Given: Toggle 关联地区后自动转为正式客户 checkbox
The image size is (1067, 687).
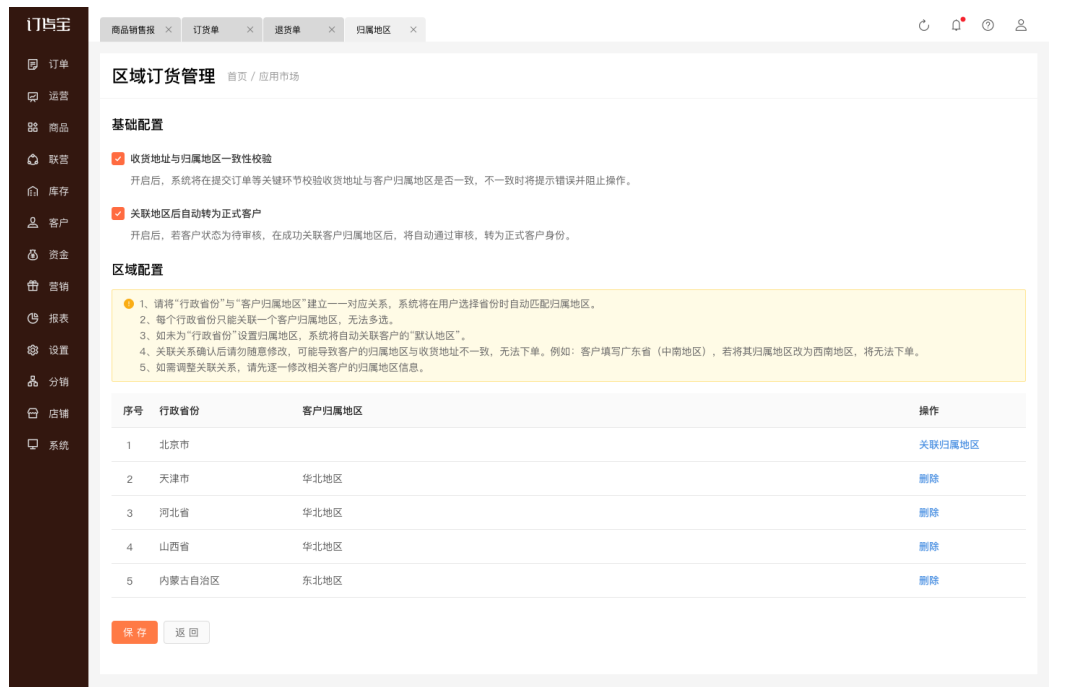Looking at the screenshot, I should point(118,213).
